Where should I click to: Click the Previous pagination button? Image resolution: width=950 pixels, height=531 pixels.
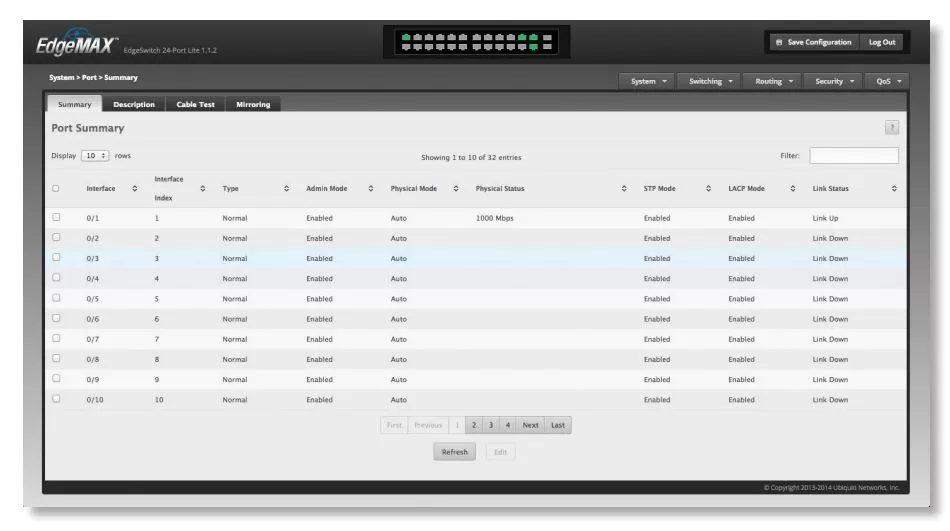click(x=428, y=425)
